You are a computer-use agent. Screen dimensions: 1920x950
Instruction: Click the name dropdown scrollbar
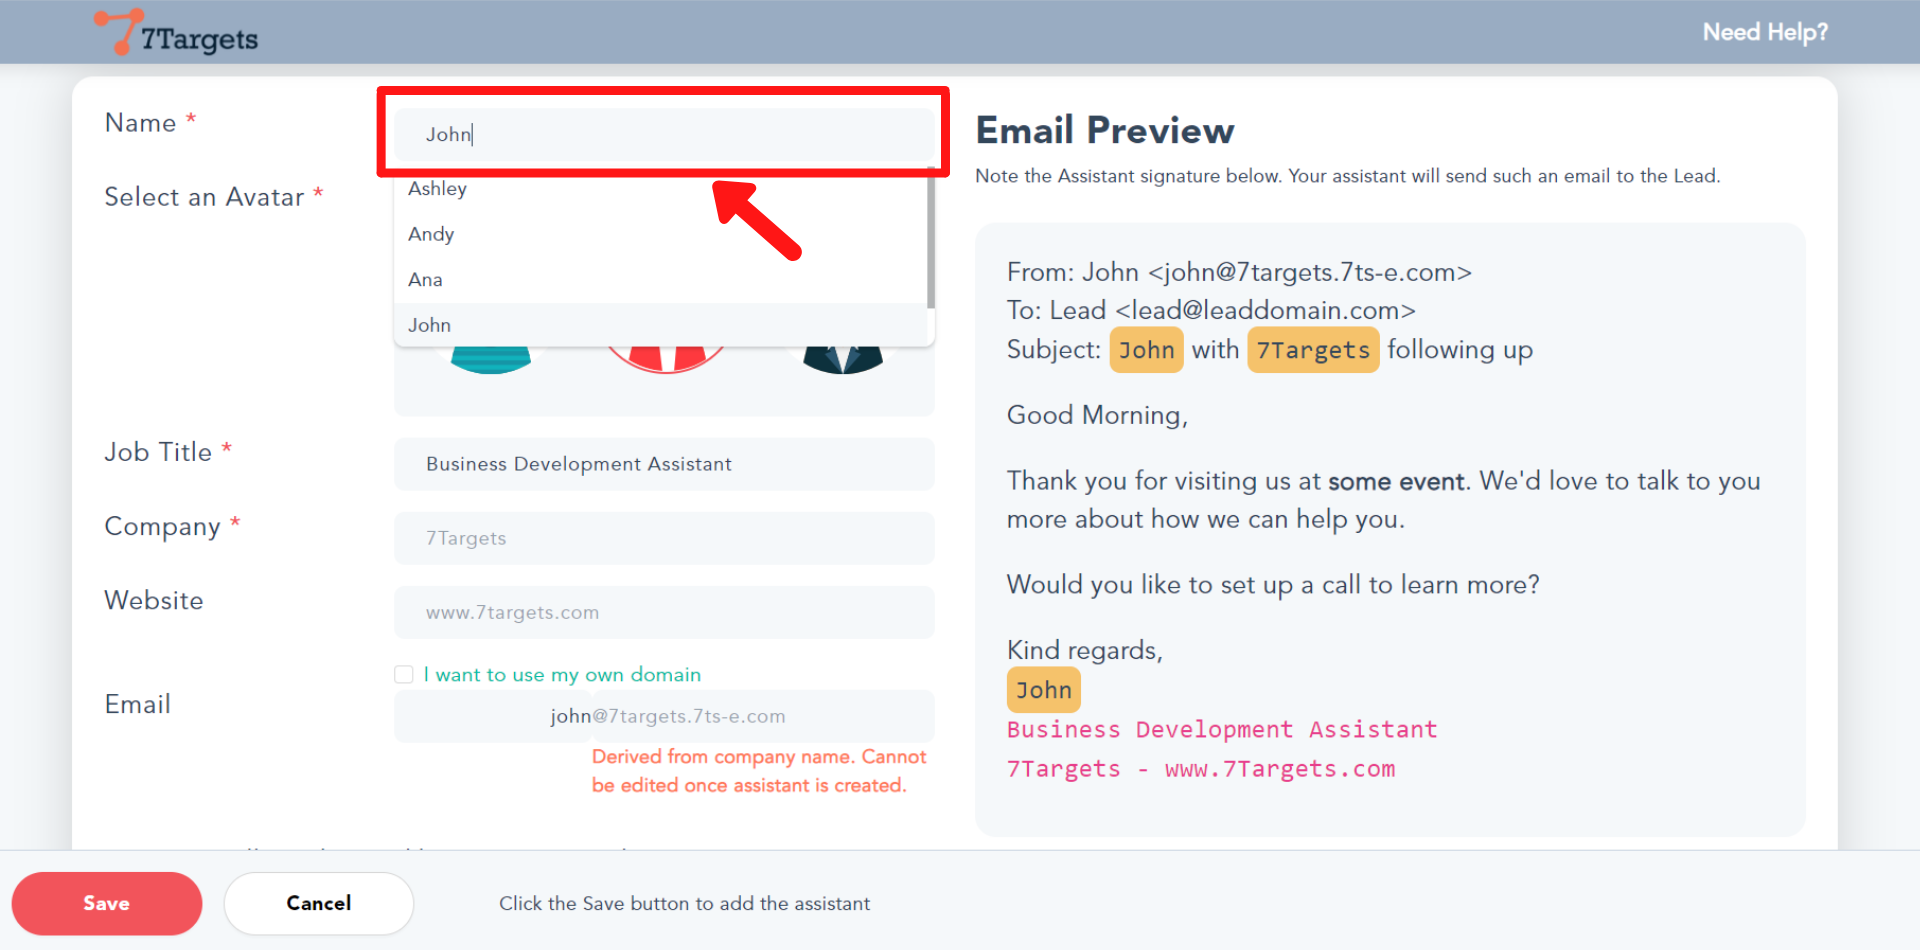tap(930, 240)
